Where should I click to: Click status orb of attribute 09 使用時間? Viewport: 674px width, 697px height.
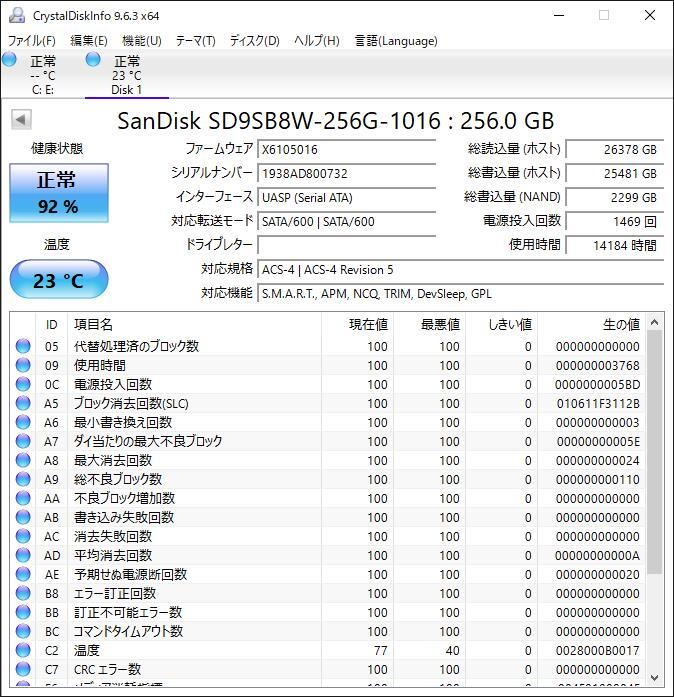pyautogui.click(x=23, y=365)
